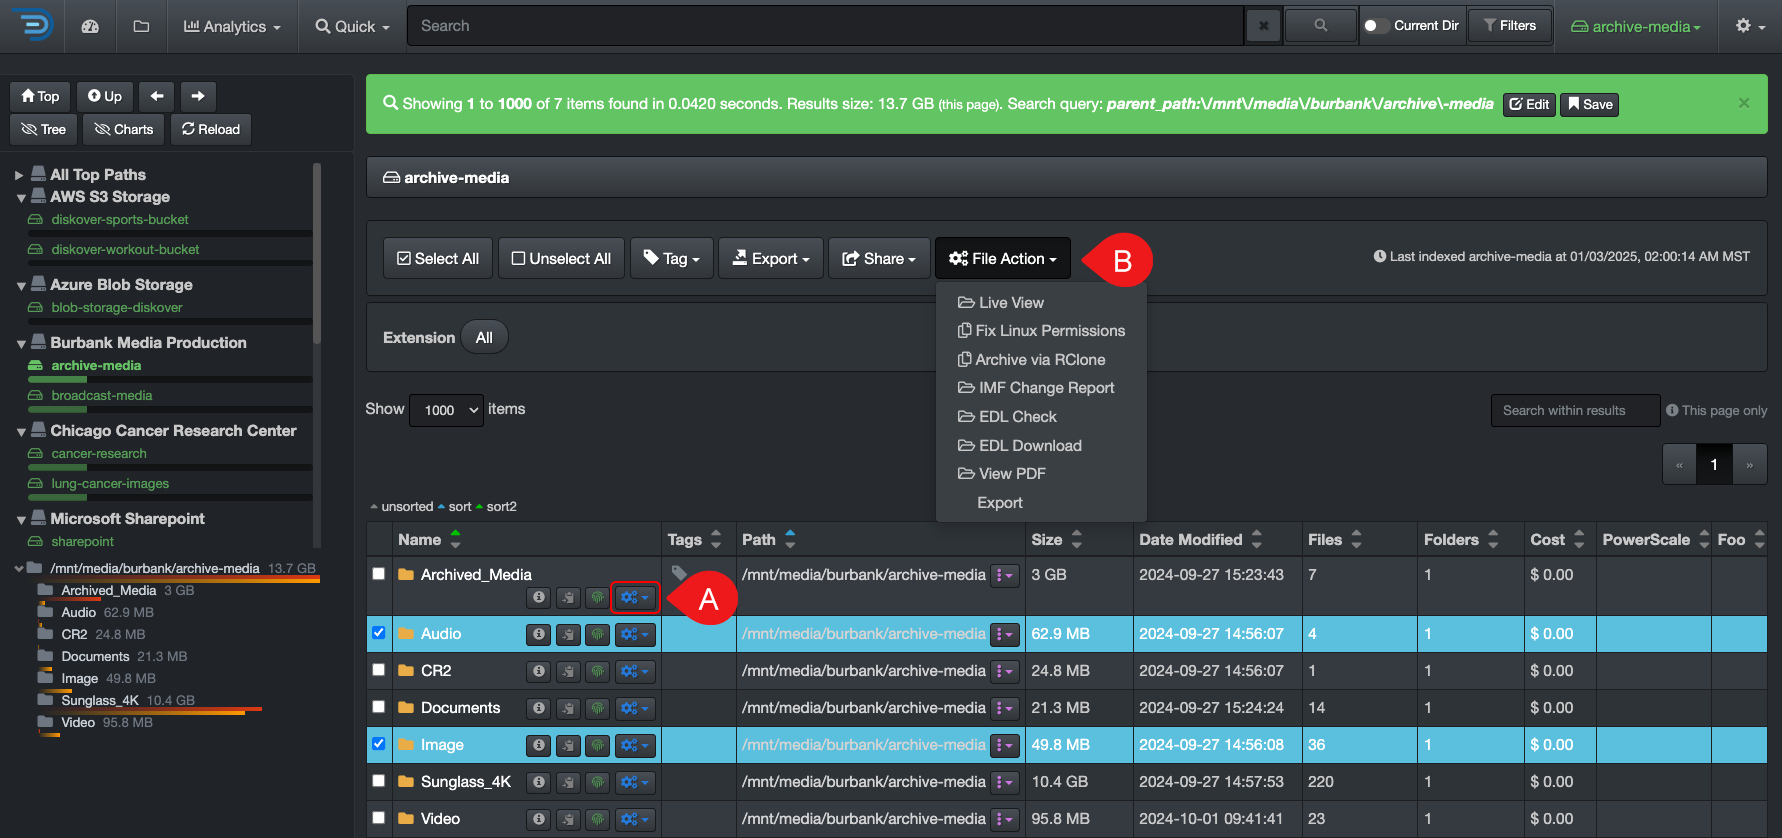
Task: Click the forward arrow navigation button
Action: (198, 96)
